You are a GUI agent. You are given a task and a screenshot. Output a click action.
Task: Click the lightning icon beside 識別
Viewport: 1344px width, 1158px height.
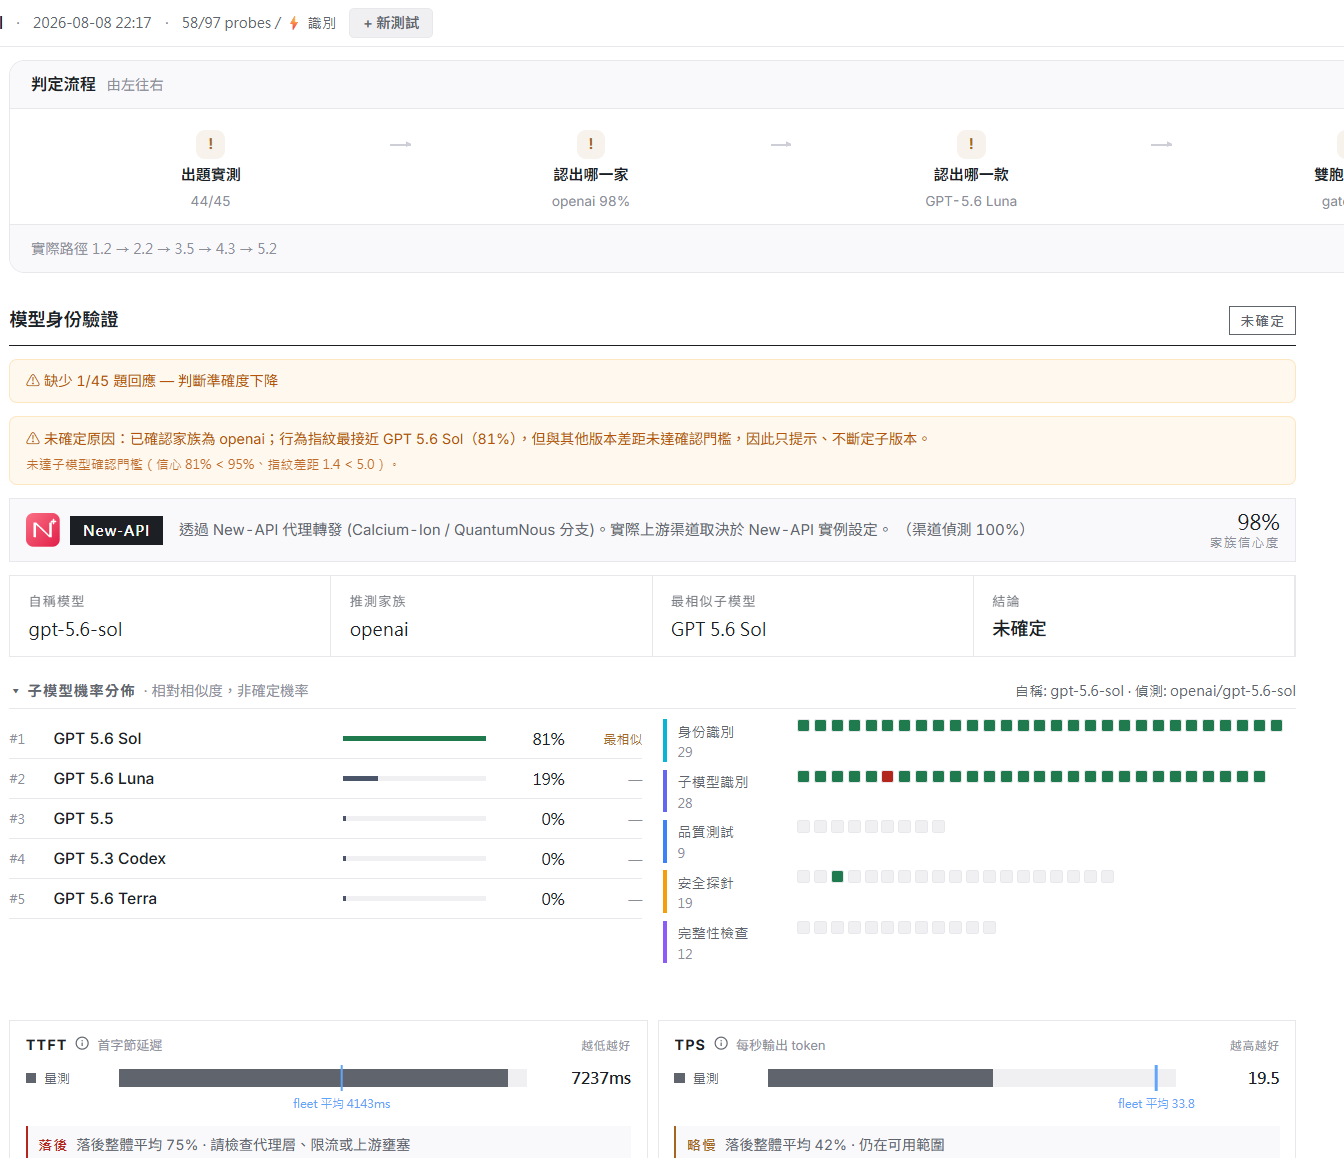tap(294, 23)
